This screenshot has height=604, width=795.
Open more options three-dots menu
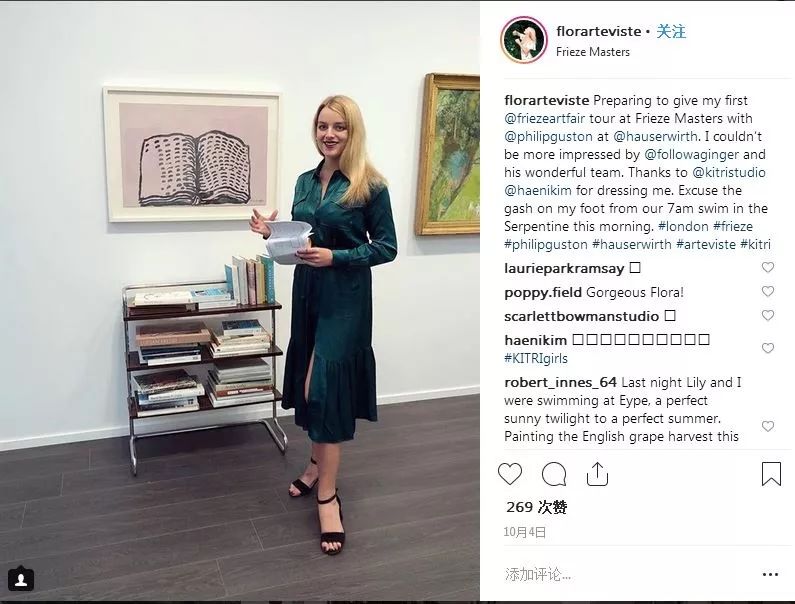[770, 575]
